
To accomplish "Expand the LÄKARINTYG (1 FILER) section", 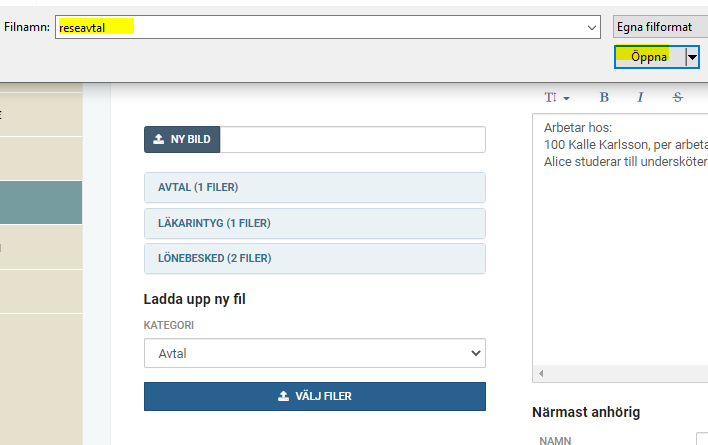I will click(315, 223).
